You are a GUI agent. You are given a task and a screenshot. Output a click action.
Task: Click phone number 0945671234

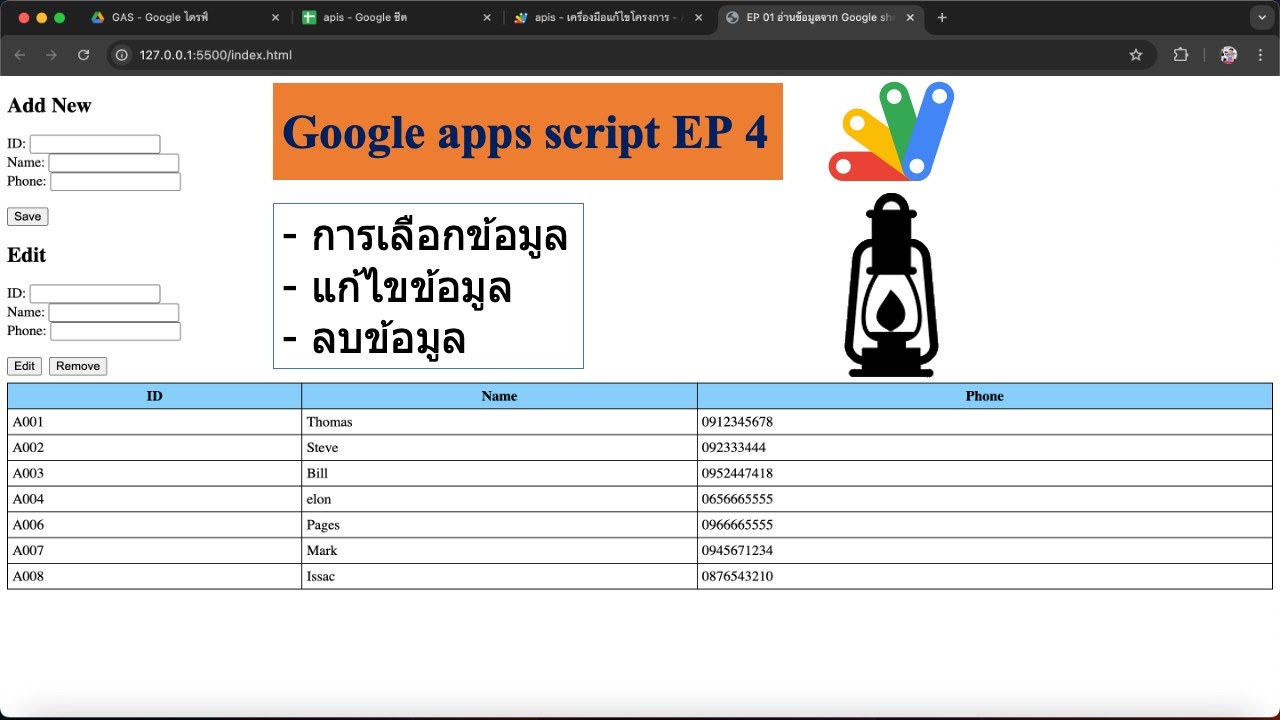pyautogui.click(x=737, y=551)
